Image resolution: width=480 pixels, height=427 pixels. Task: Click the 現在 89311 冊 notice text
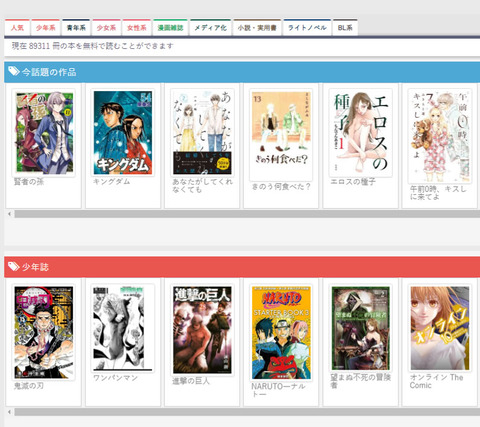click(x=93, y=46)
